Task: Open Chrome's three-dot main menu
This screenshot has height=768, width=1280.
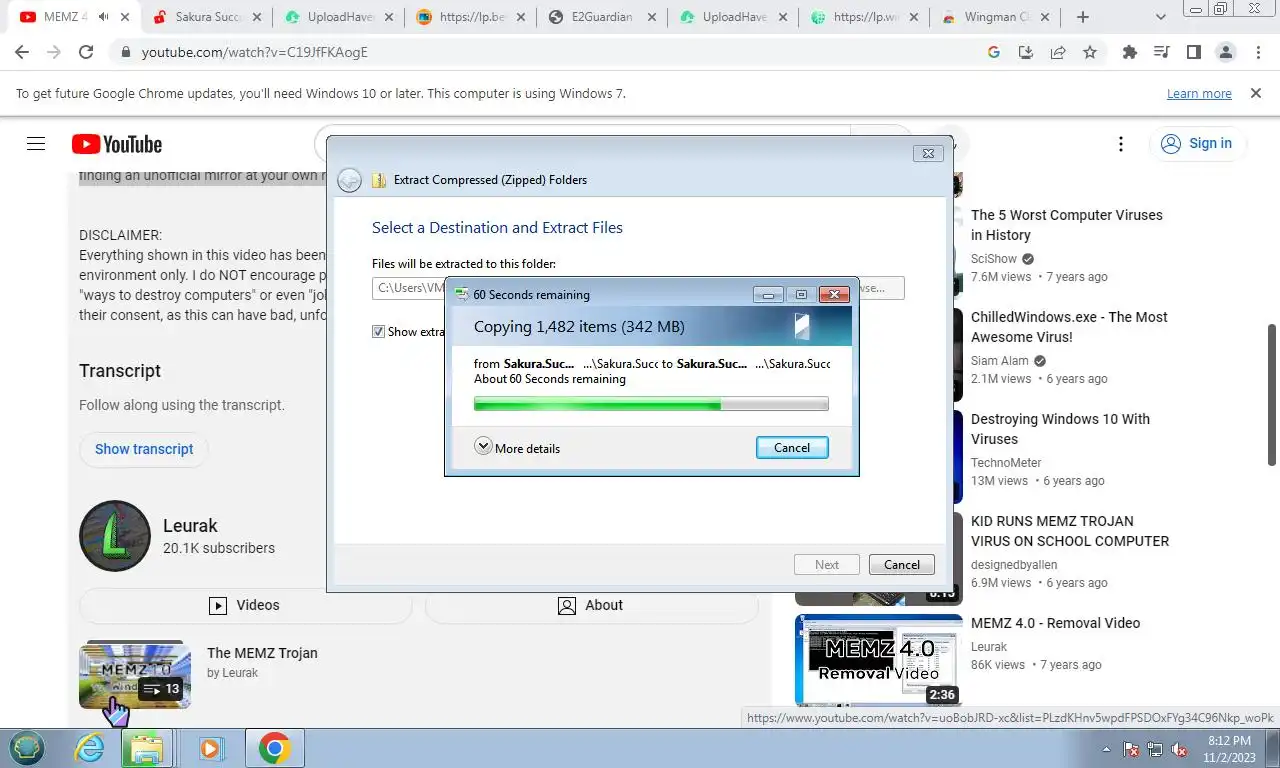Action: tap(1256, 52)
